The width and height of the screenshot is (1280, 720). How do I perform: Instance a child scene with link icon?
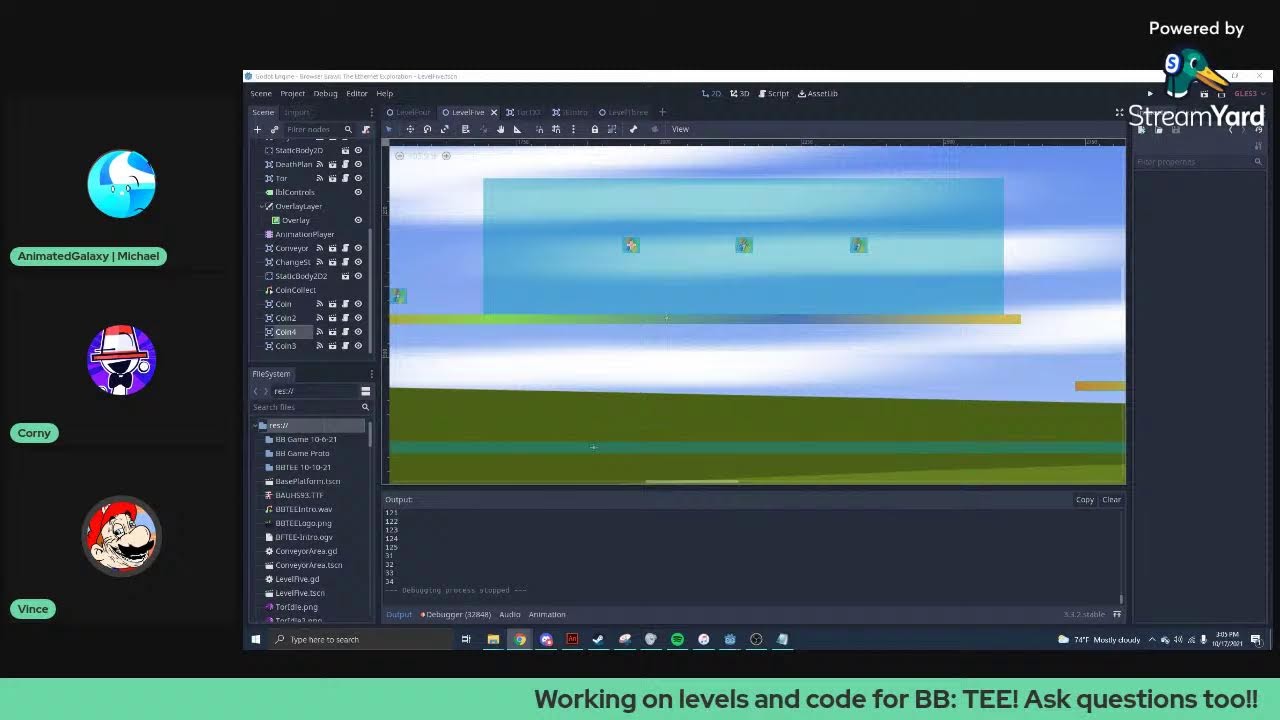[x=274, y=130]
